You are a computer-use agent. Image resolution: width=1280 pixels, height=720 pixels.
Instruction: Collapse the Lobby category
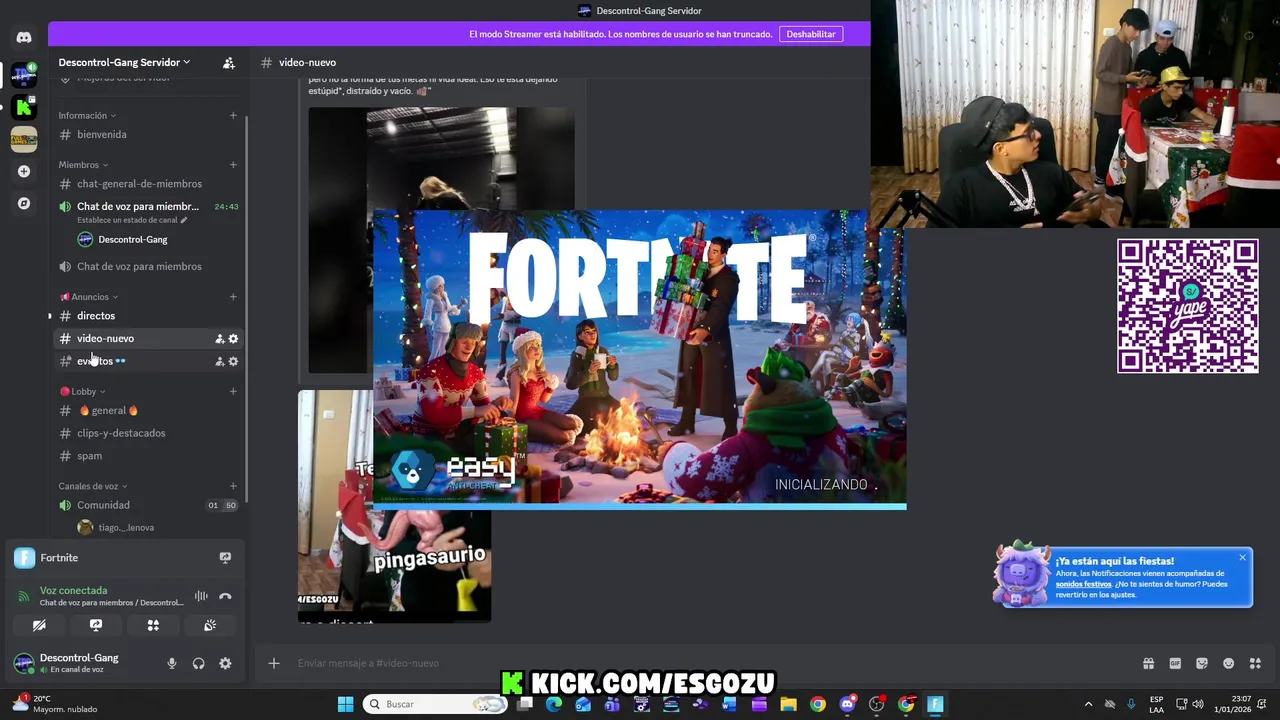pyautogui.click(x=82, y=391)
